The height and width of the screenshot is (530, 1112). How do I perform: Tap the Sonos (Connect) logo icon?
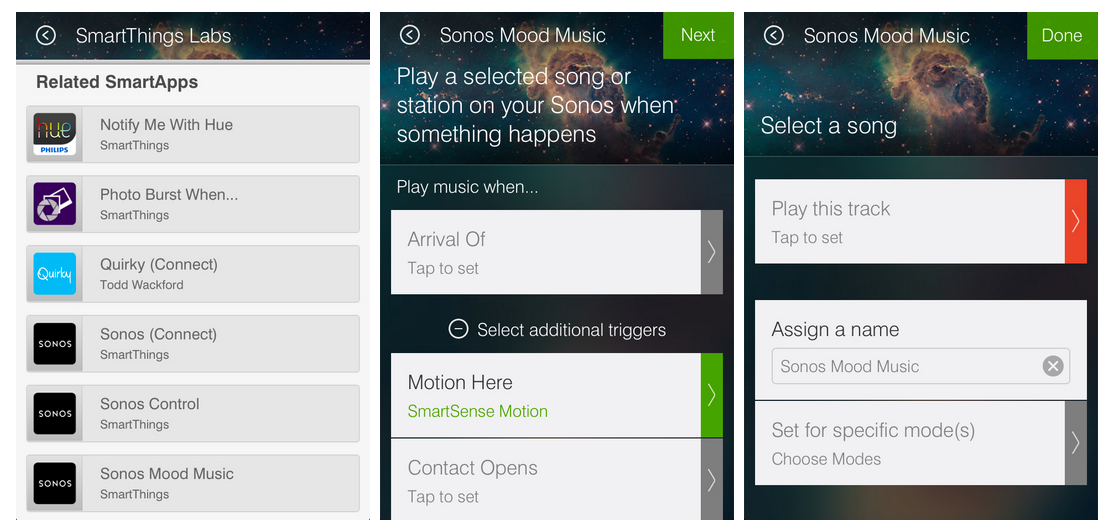coord(55,343)
